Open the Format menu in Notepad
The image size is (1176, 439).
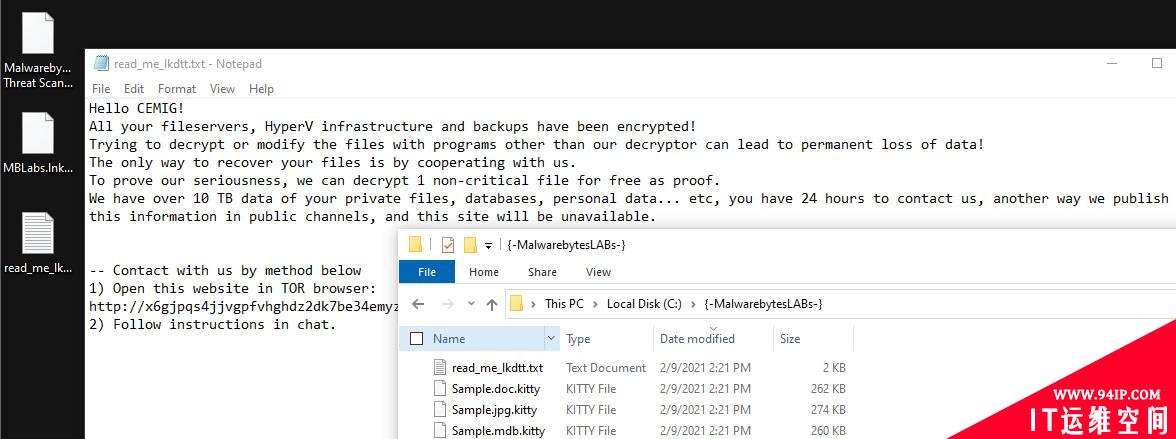click(x=177, y=89)
